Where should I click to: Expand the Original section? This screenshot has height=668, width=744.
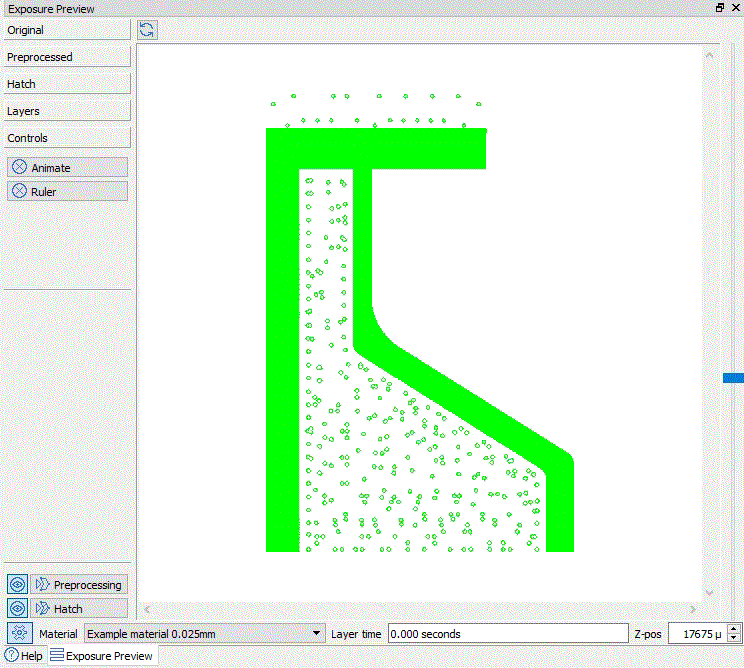[x=67, y=30]
